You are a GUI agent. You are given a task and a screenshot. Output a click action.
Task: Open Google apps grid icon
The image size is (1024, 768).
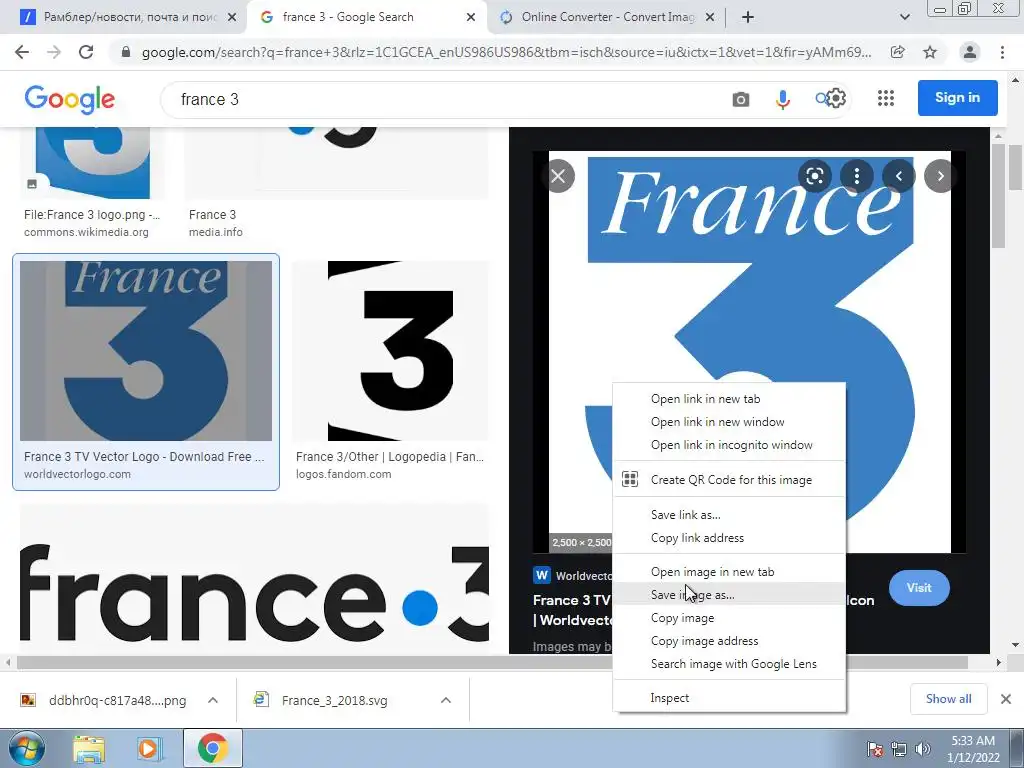pyautogui.click(x=886, y=98)
